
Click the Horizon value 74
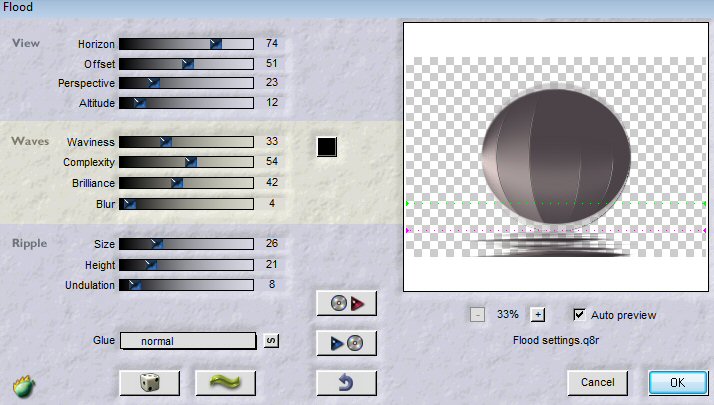(x=272, y=43)
